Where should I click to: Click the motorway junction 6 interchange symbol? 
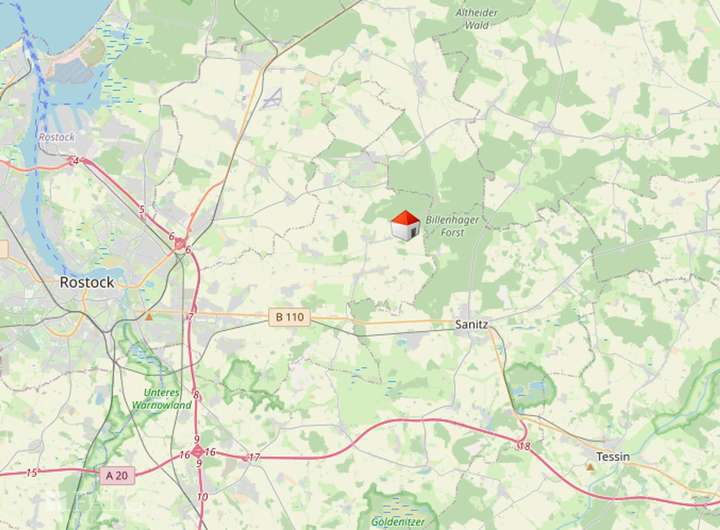point(180,244)
